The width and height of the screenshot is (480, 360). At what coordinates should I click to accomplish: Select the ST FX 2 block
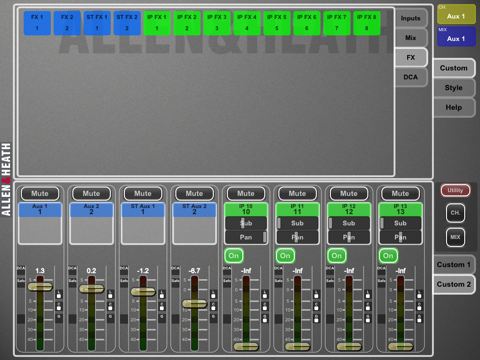127,23
